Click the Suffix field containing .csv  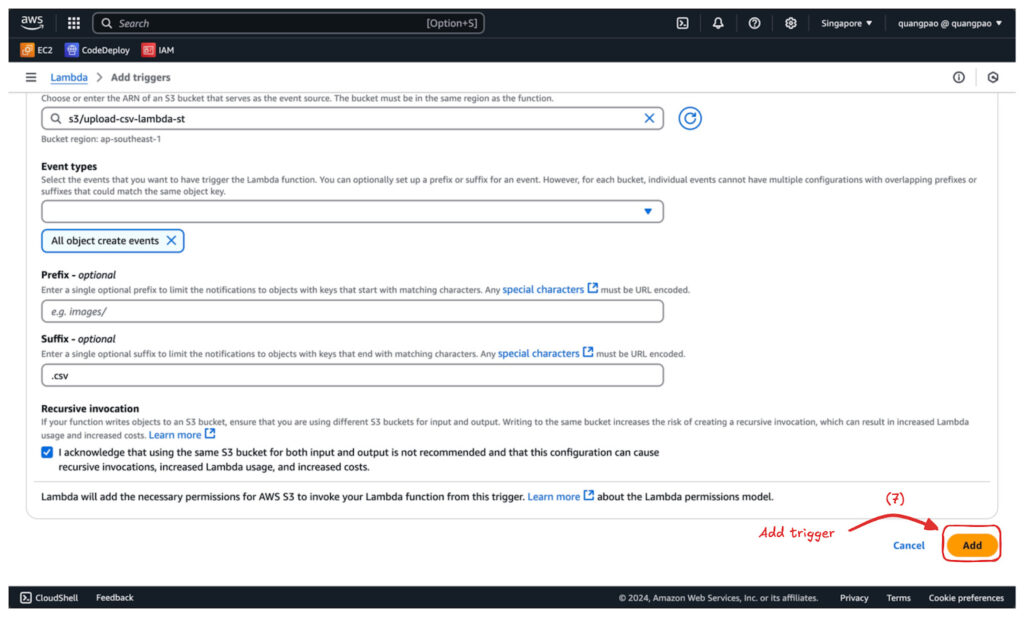pyautogui.click(x=352, y=375)
